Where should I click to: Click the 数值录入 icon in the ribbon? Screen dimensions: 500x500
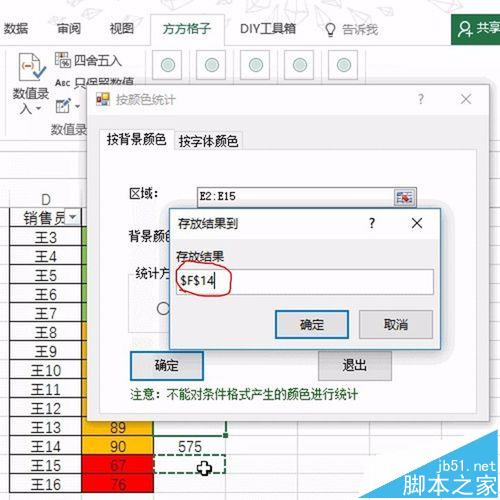point(31,67)
